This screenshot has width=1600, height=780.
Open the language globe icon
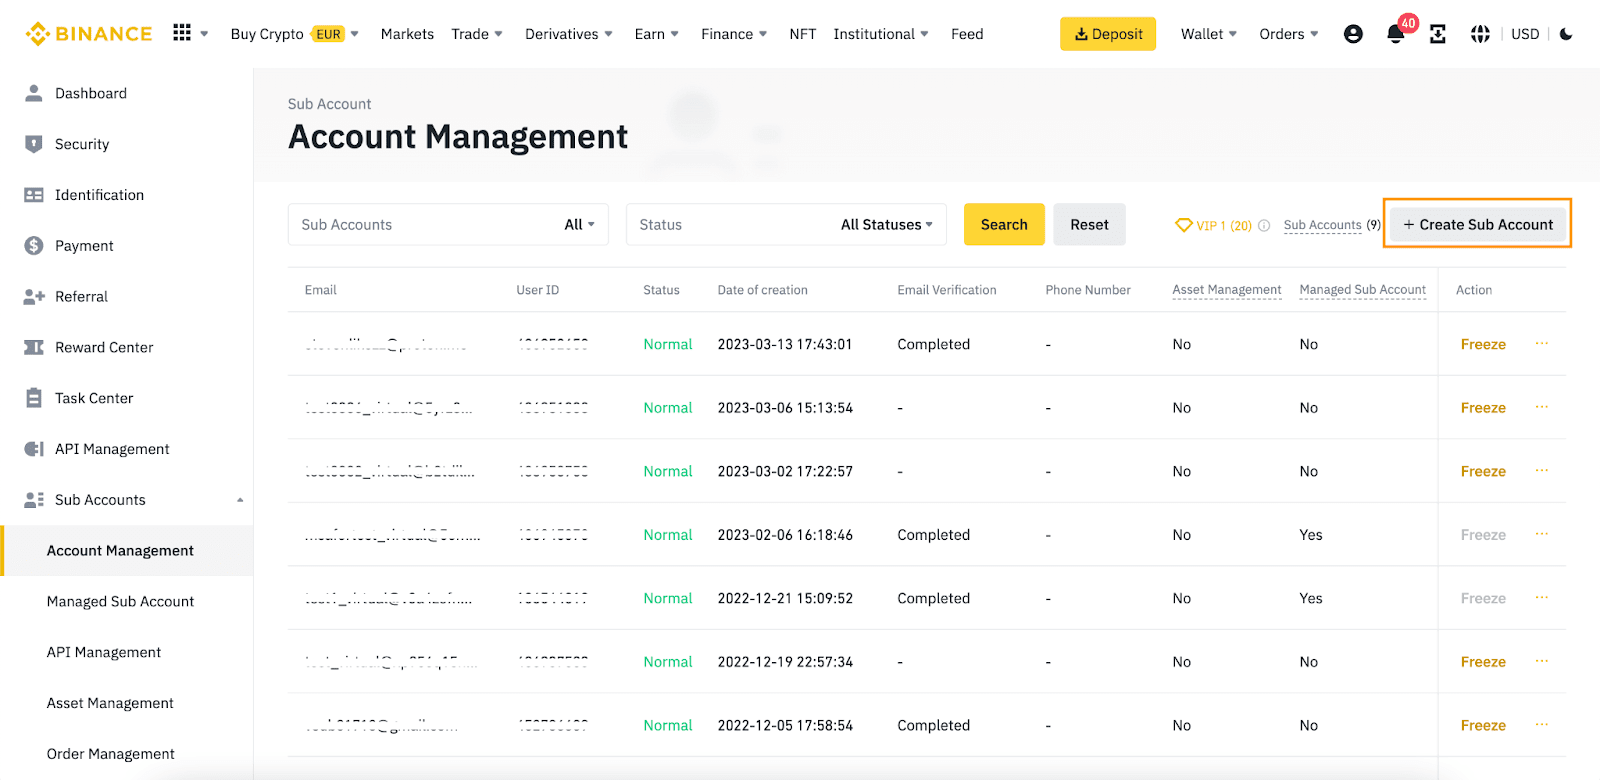pos(1480,34)
